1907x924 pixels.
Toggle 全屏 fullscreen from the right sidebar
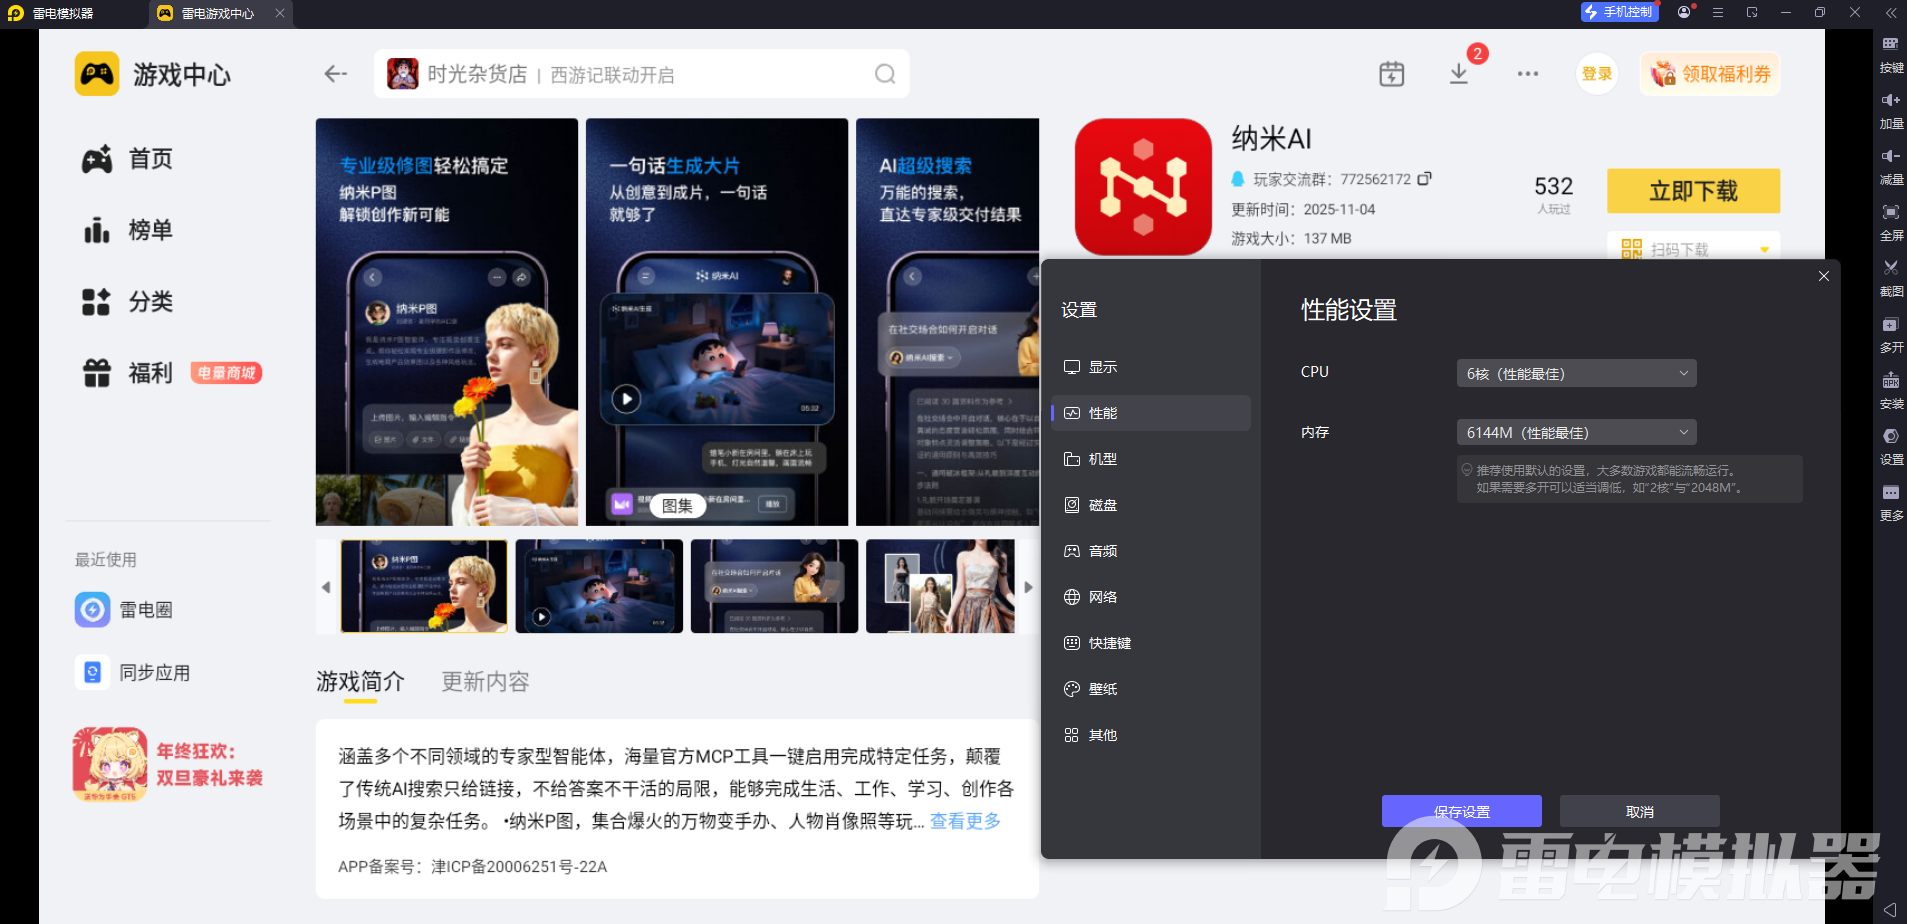pyautogui.click(x=1891, y=222)
